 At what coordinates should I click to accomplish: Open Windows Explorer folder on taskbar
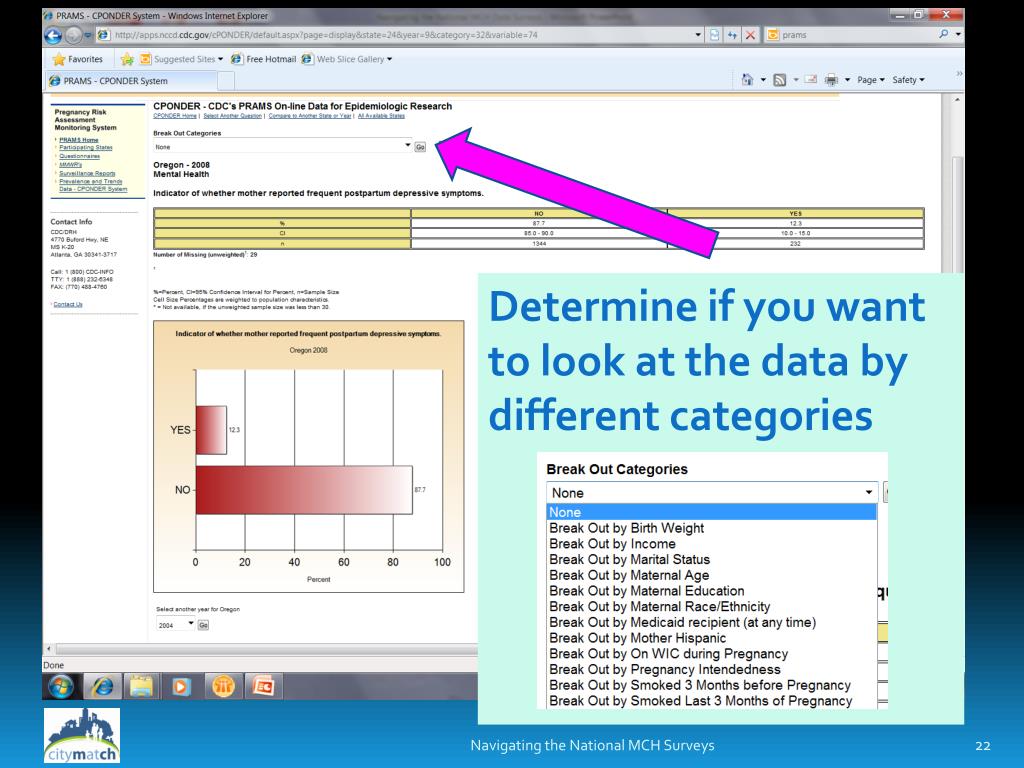coord(142,687)
